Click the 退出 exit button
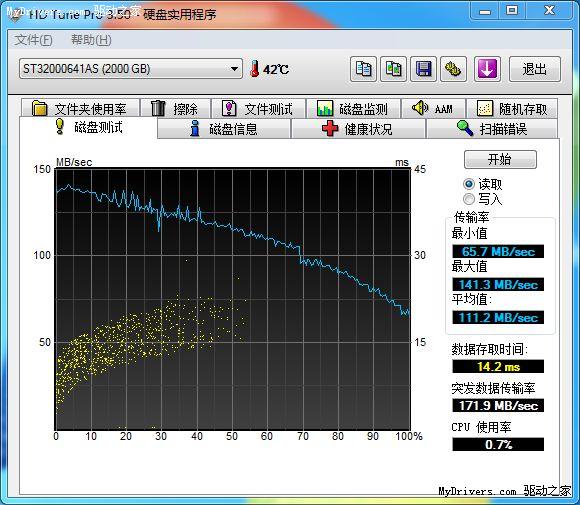Viewport: 580px width, 505px height. point(535,69)
